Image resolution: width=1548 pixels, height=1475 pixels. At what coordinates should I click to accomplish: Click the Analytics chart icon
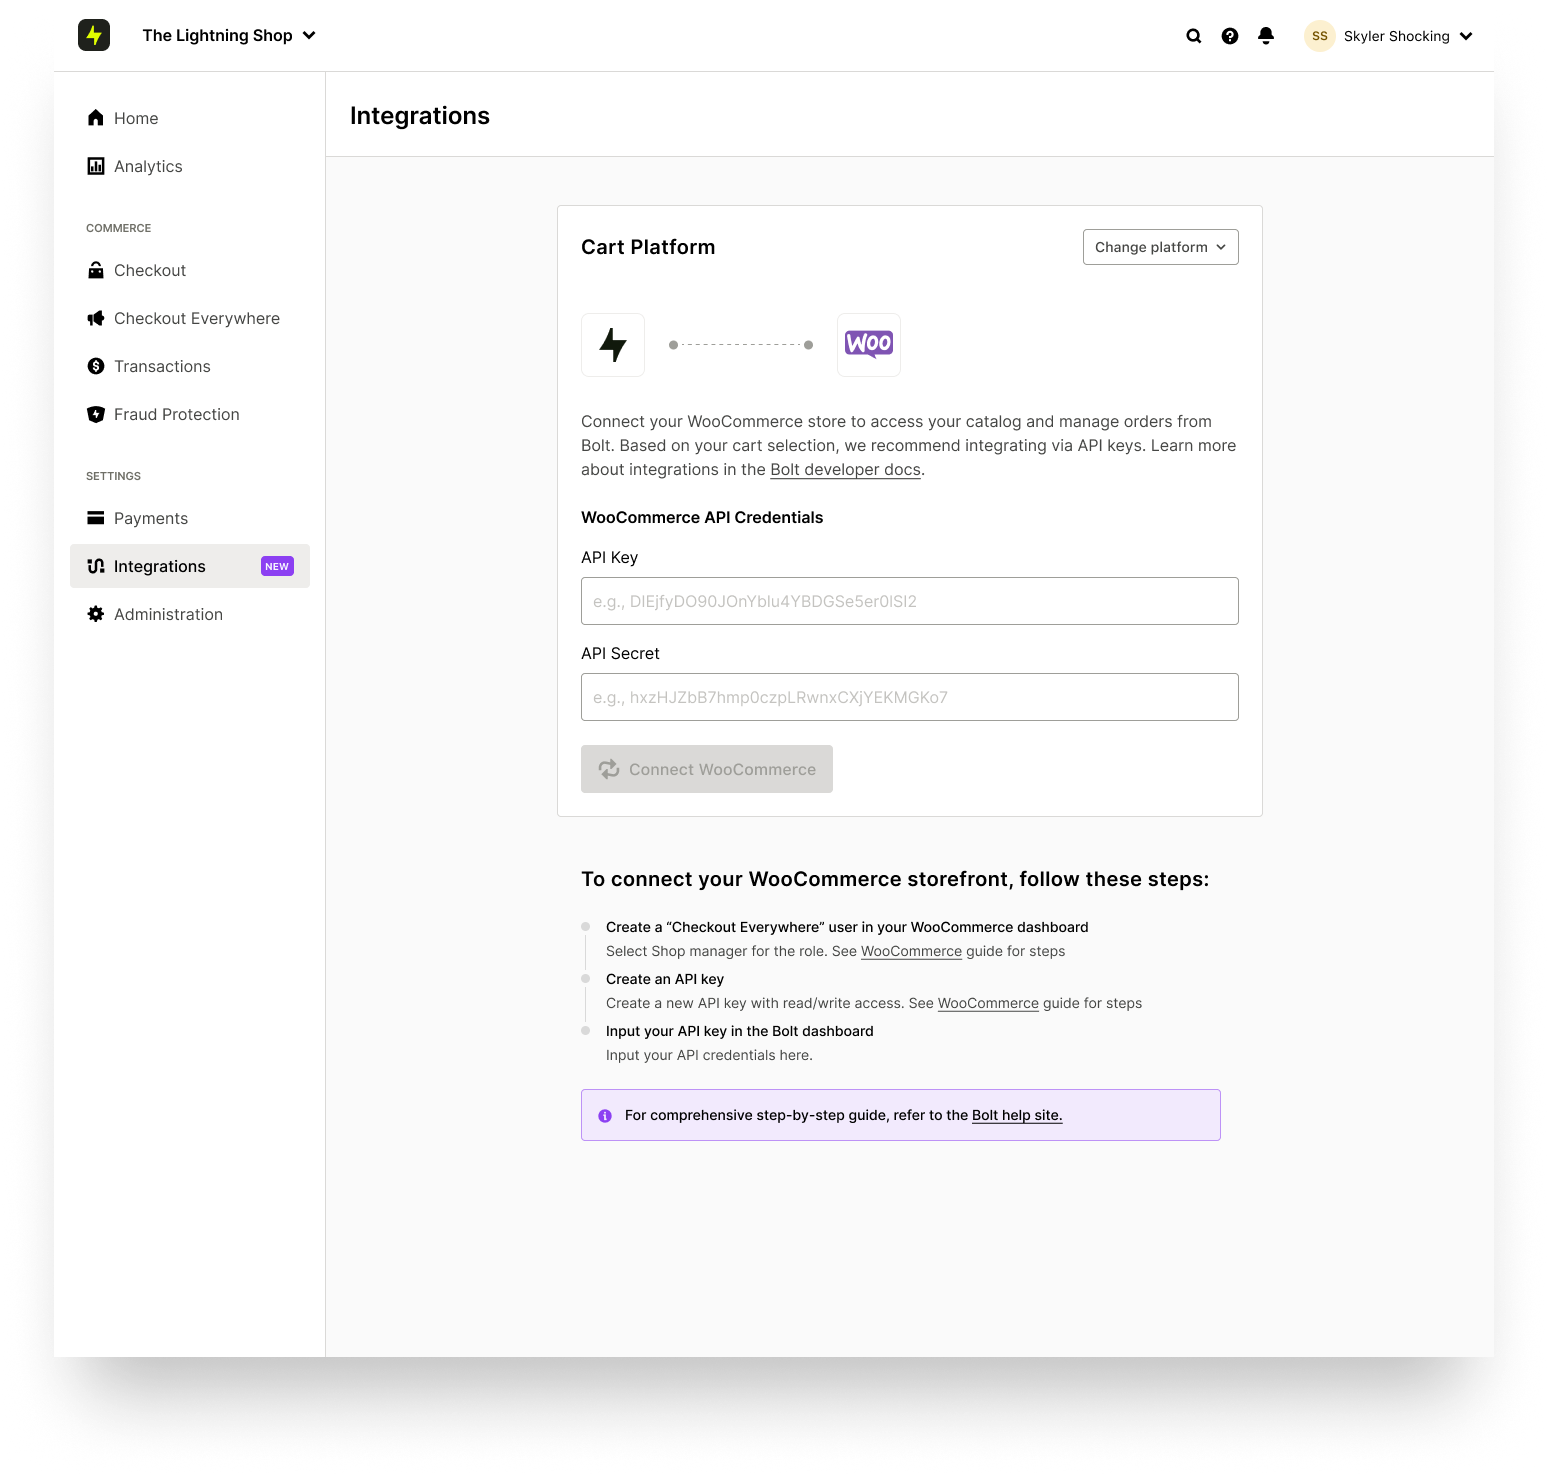96,166
